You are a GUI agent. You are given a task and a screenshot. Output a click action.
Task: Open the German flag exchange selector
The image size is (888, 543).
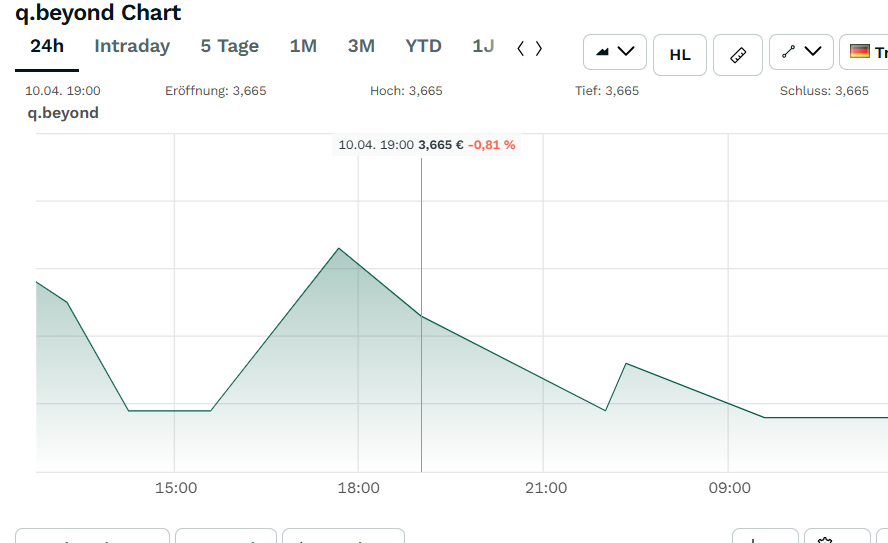(866, 52)
